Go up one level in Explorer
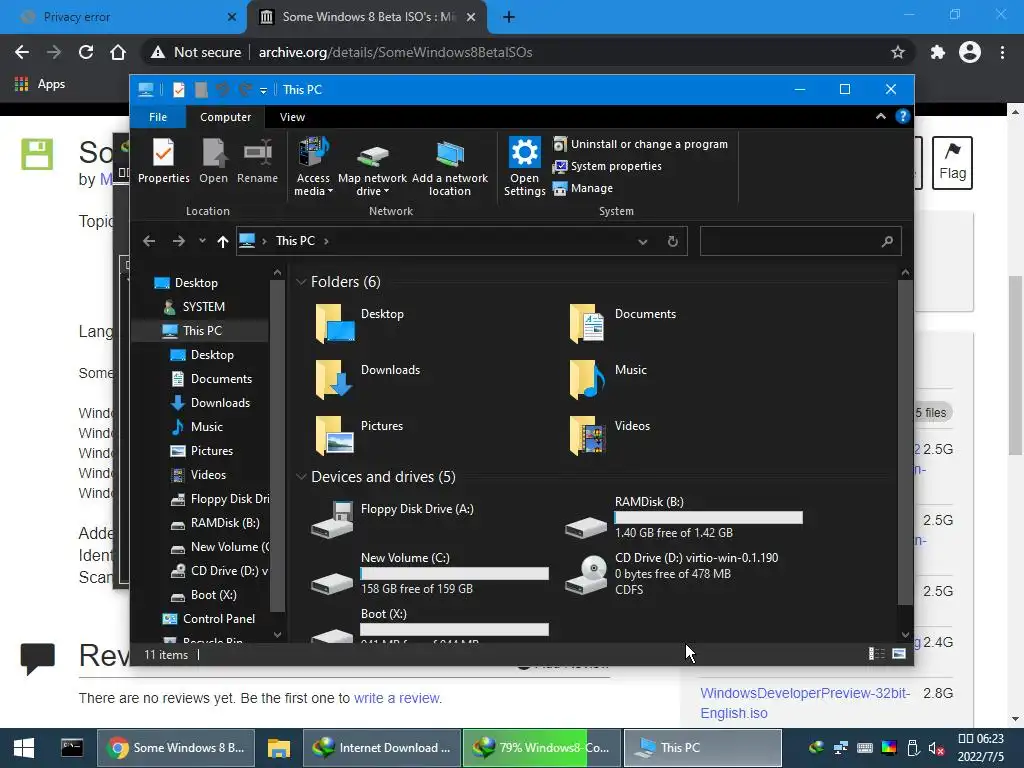The width and height of the screenshot is (1024, 768). pyautogui.click(x=223, y=242)
